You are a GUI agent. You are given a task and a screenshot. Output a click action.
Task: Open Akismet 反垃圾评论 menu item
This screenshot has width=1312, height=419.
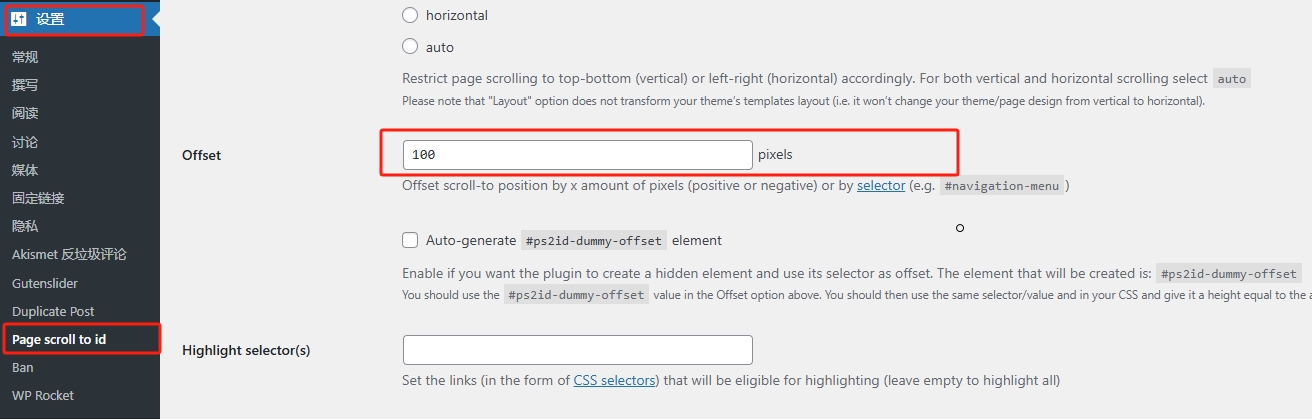click(69, 254)
